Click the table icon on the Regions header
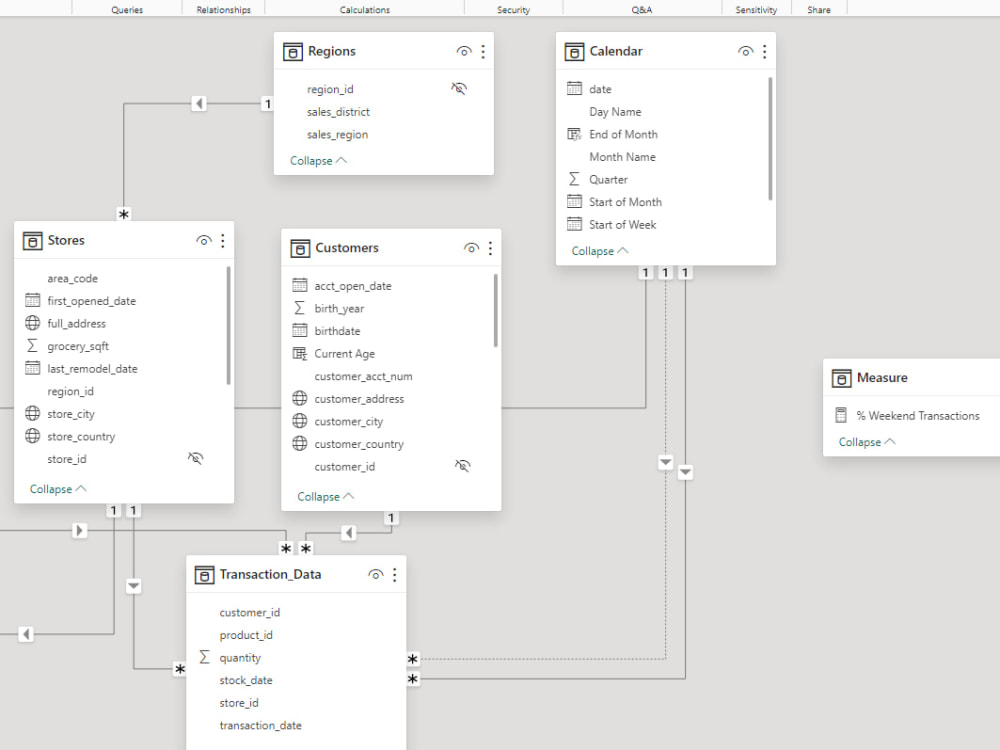Image resolution: width=1000 pixels, height=750 pixels. click(293, 50)
